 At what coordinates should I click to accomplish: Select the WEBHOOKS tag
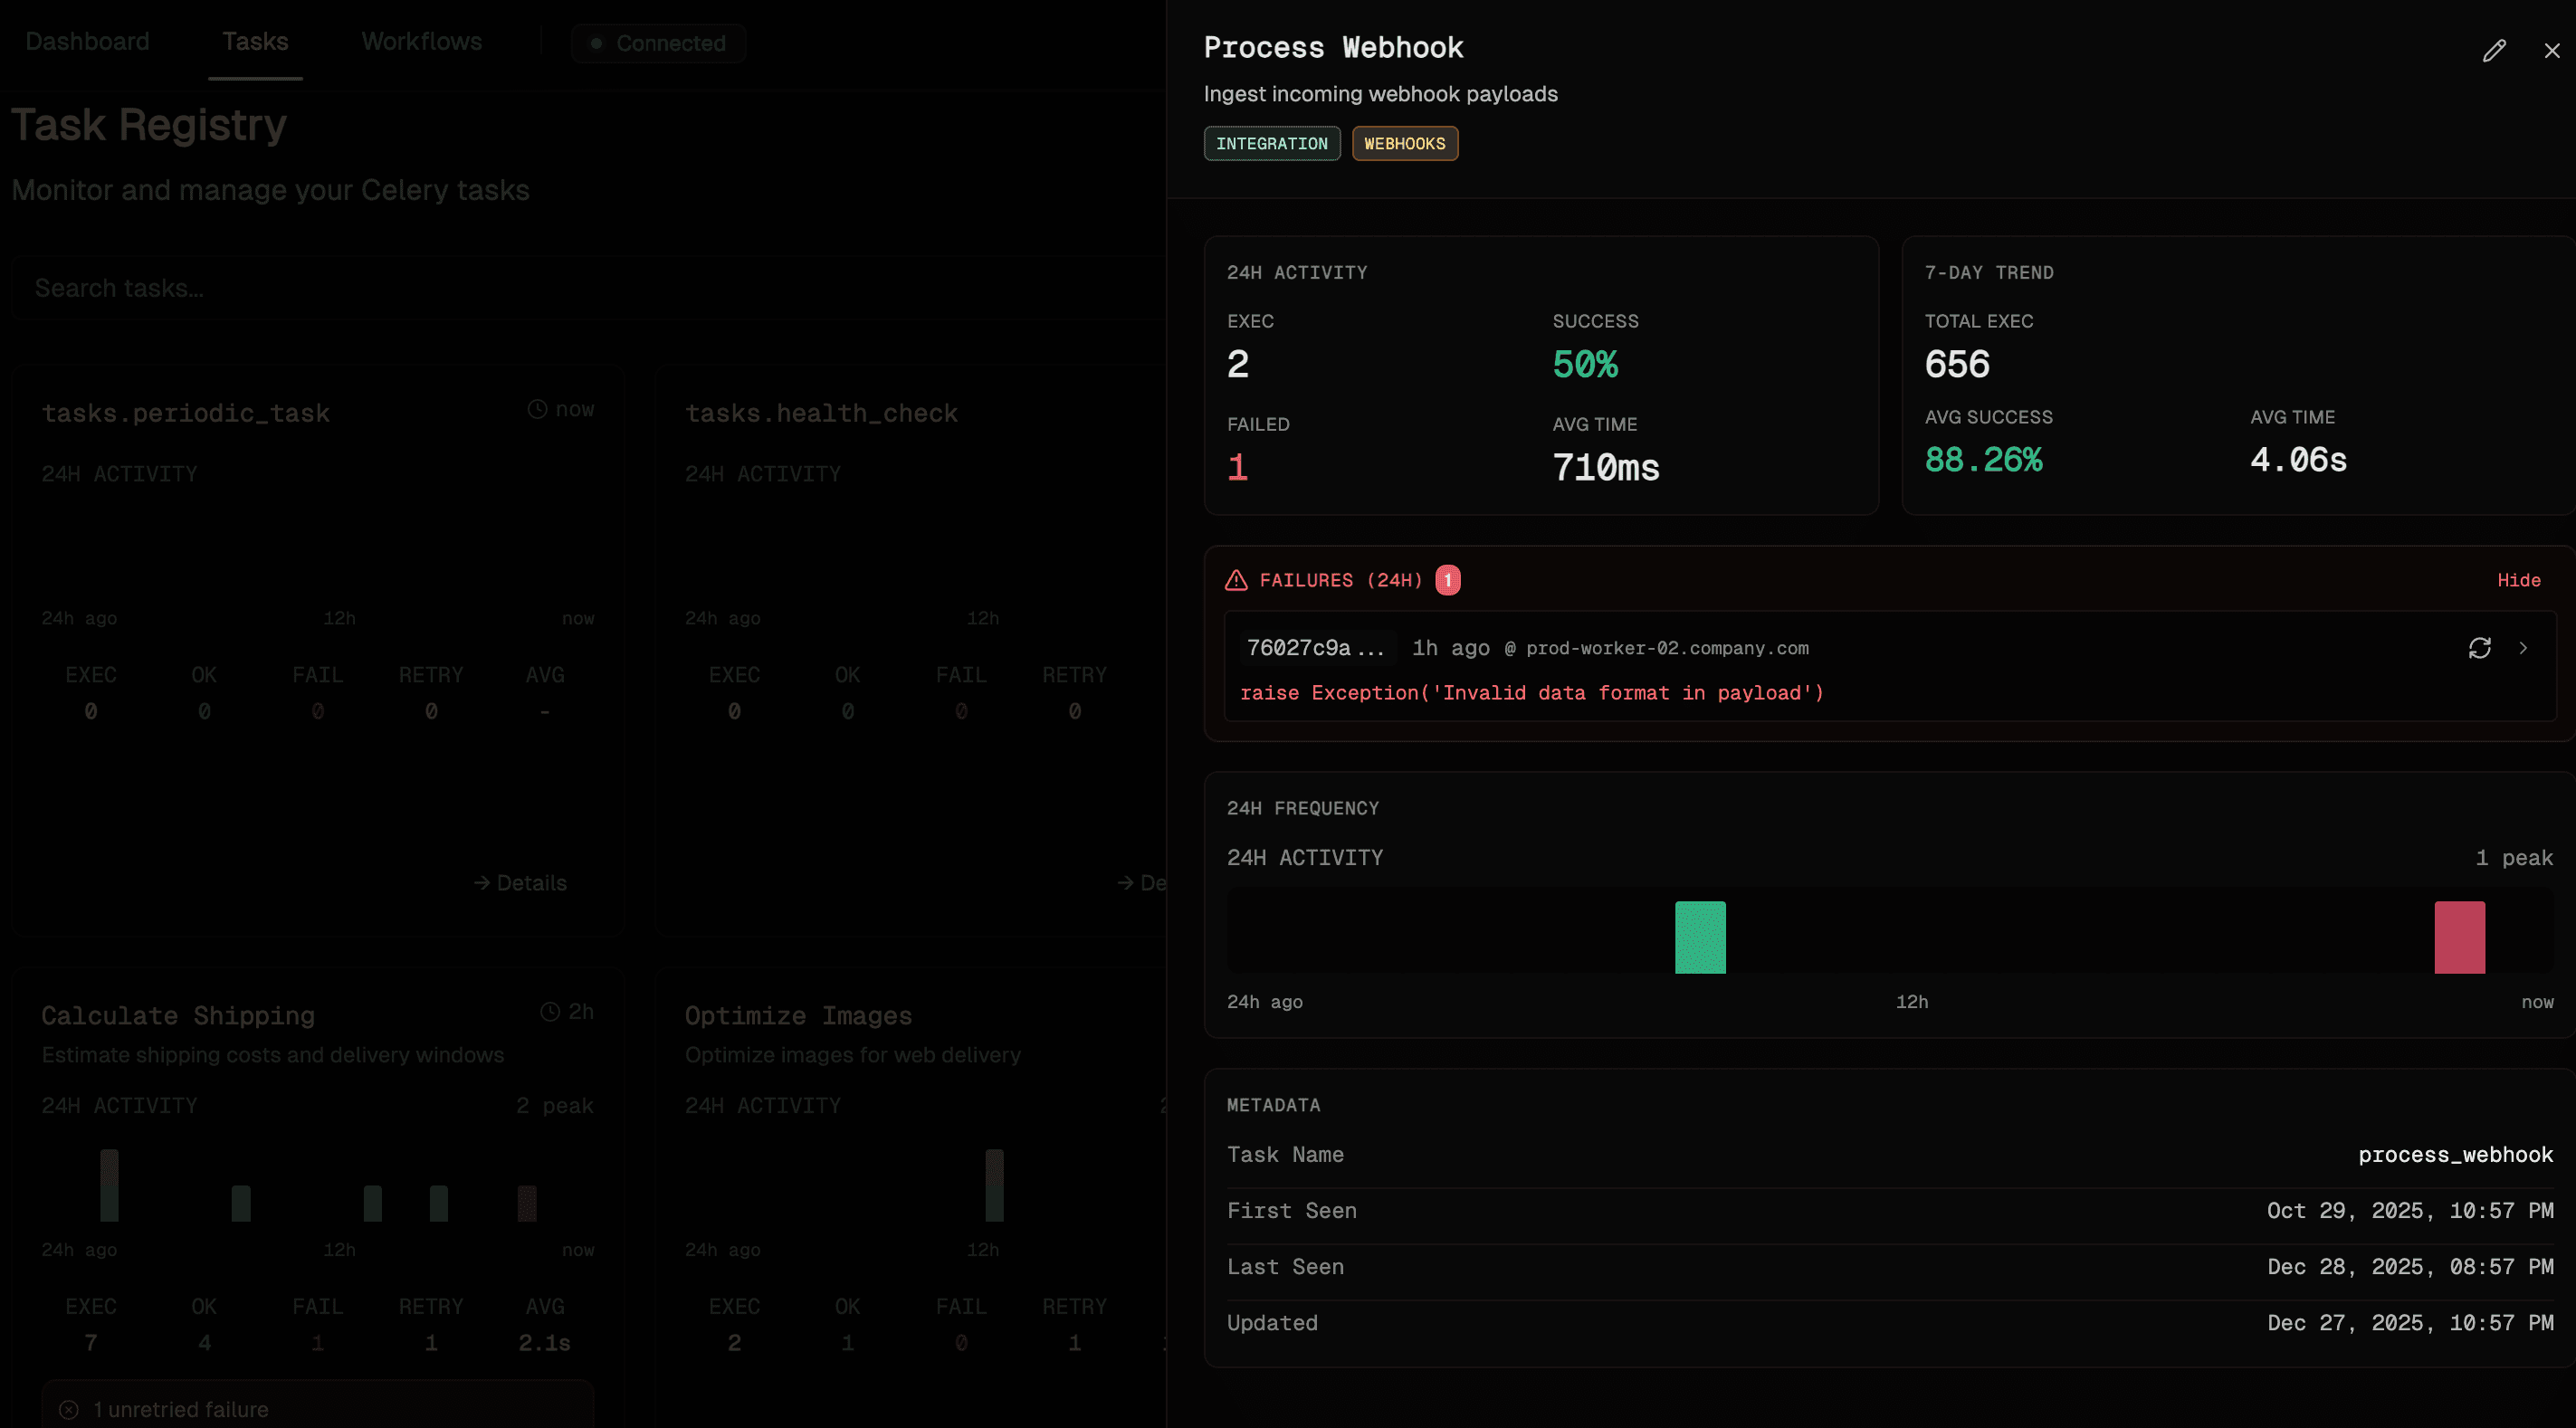click(1404, 143)
